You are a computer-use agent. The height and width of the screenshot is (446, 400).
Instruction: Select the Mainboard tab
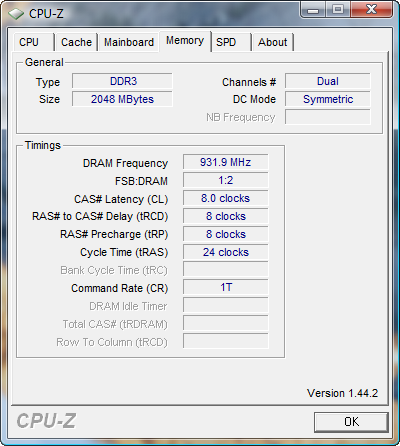point(129,42)
